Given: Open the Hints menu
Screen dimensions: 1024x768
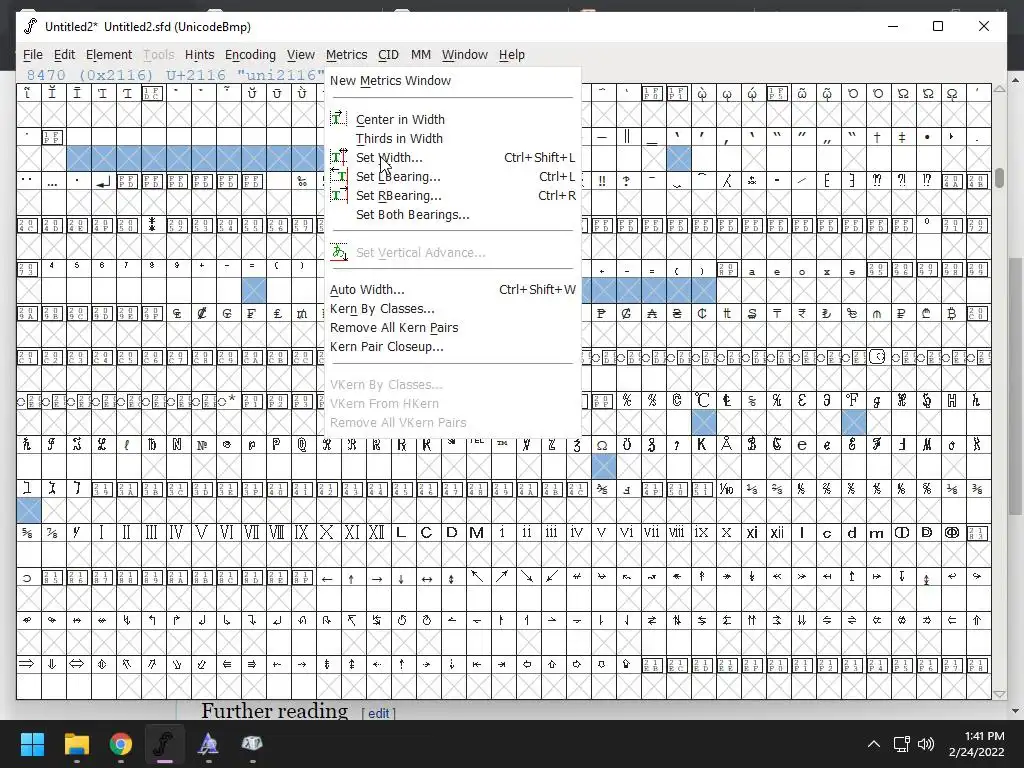Looking at the screenshot, I should (199, 55).
